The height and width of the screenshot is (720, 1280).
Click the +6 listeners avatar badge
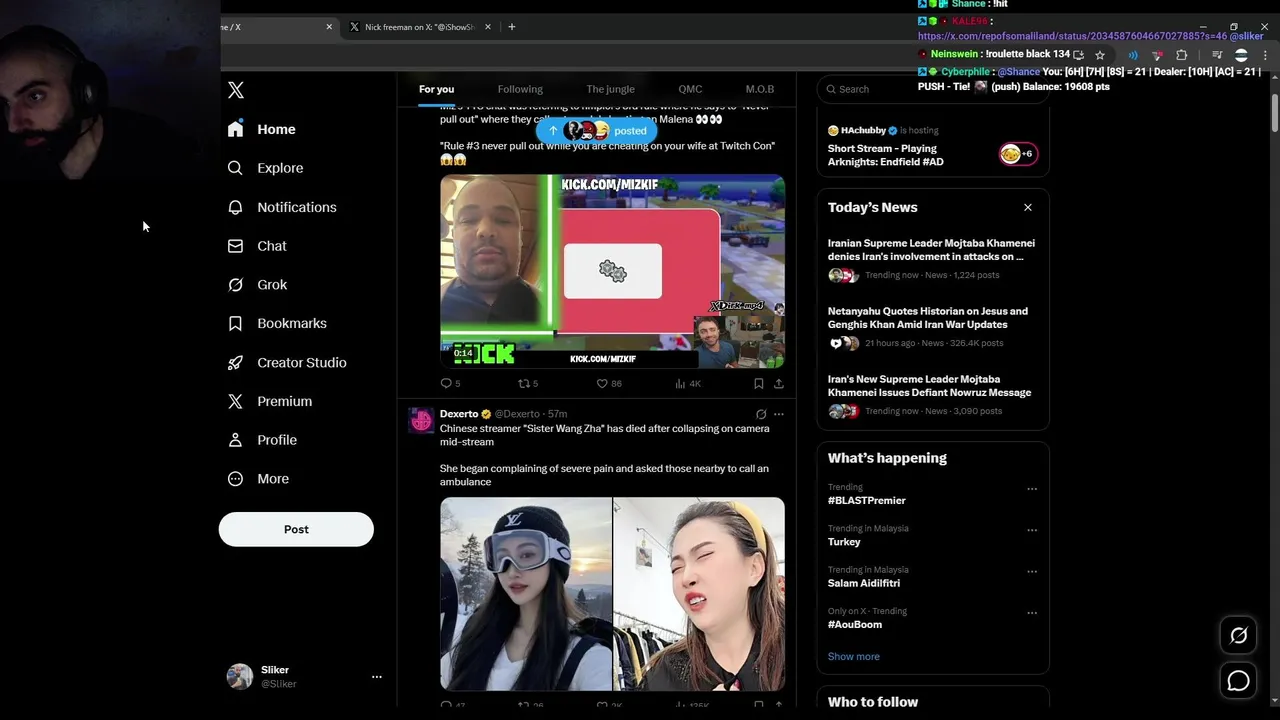1018,154
